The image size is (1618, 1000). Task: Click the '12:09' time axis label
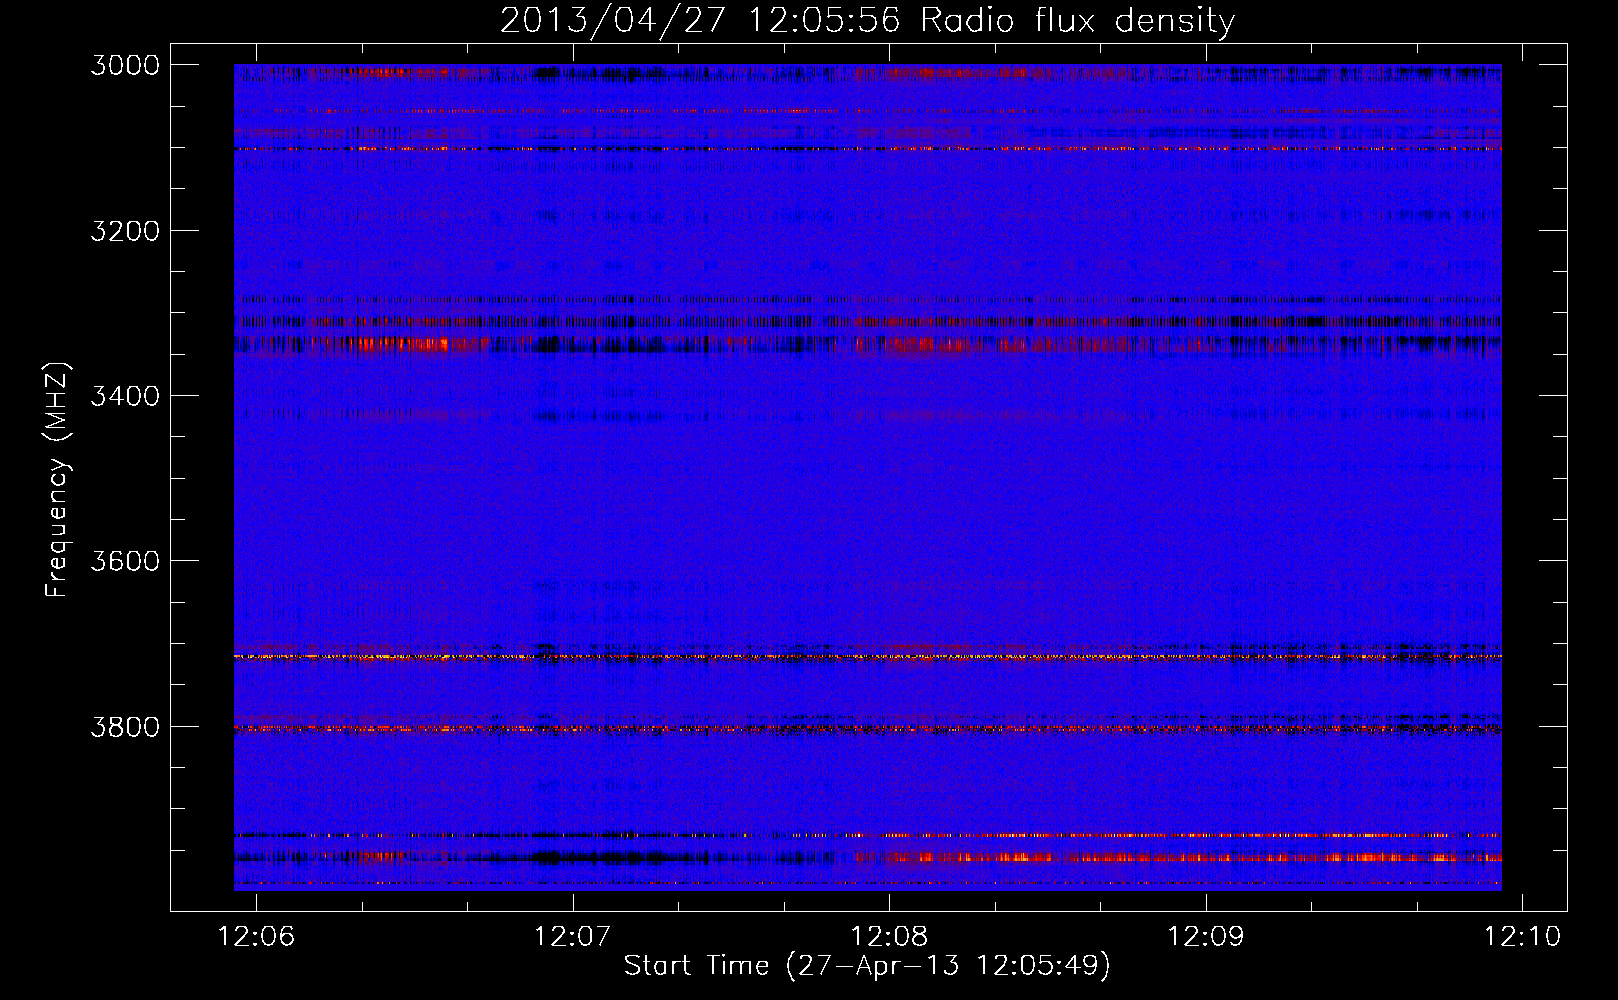[1206, 937]
